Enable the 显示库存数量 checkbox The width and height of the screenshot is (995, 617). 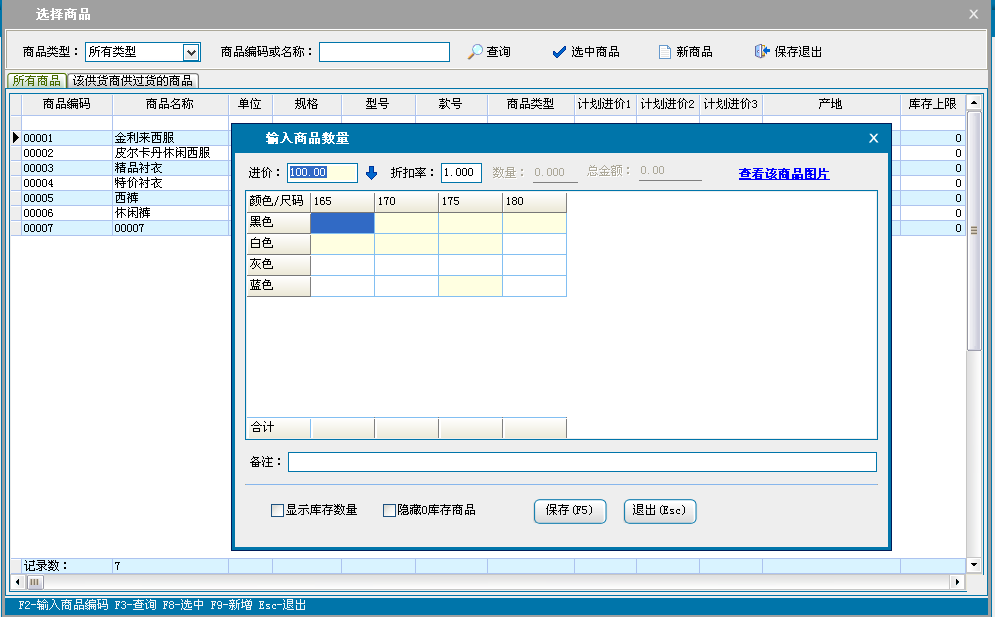click(x=278, y=511)
